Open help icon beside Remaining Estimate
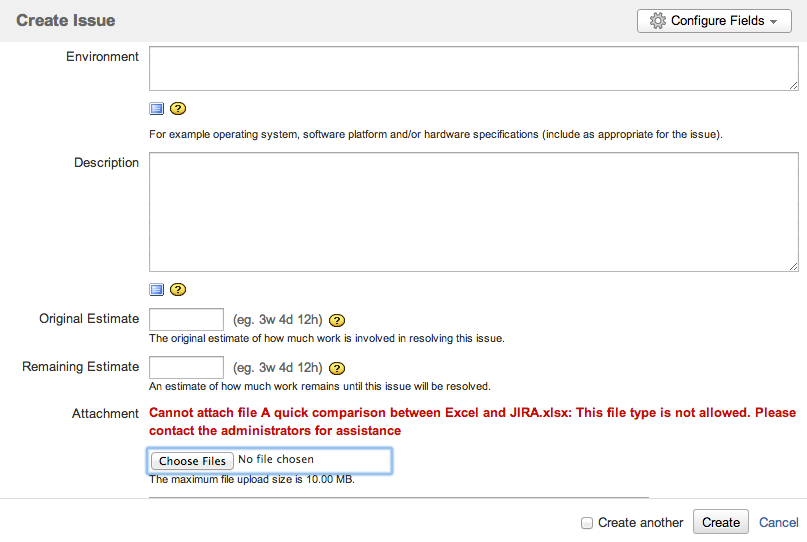807x542 pixels. [x=337, y=368]
